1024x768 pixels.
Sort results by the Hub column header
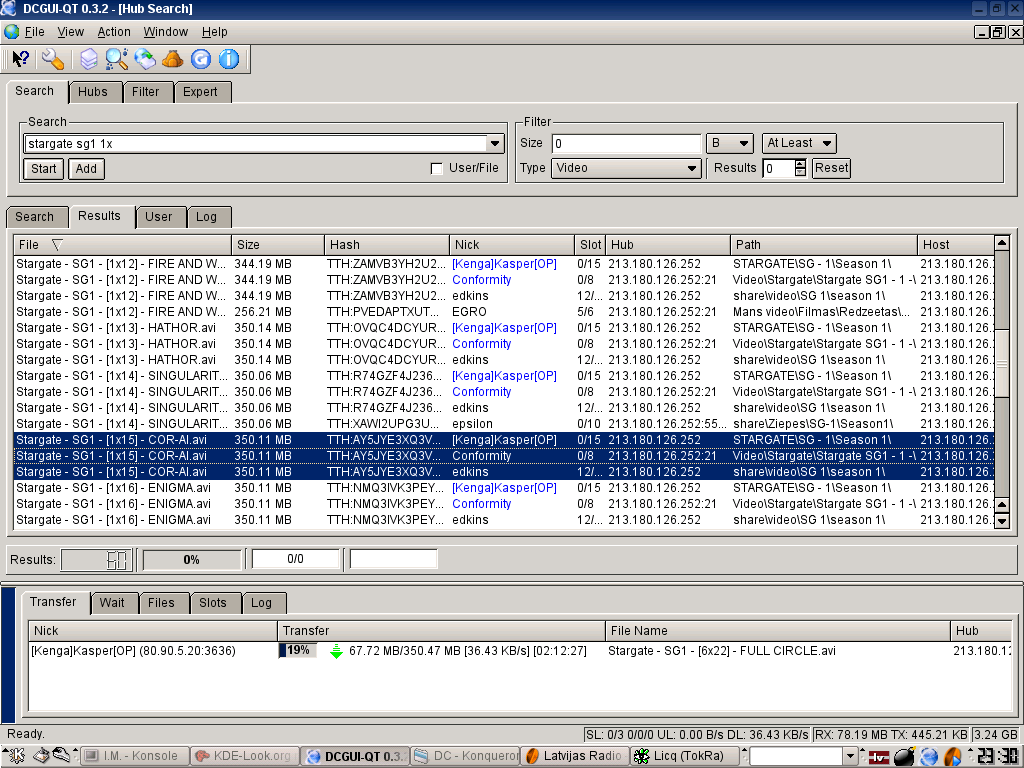coord(667,245)
